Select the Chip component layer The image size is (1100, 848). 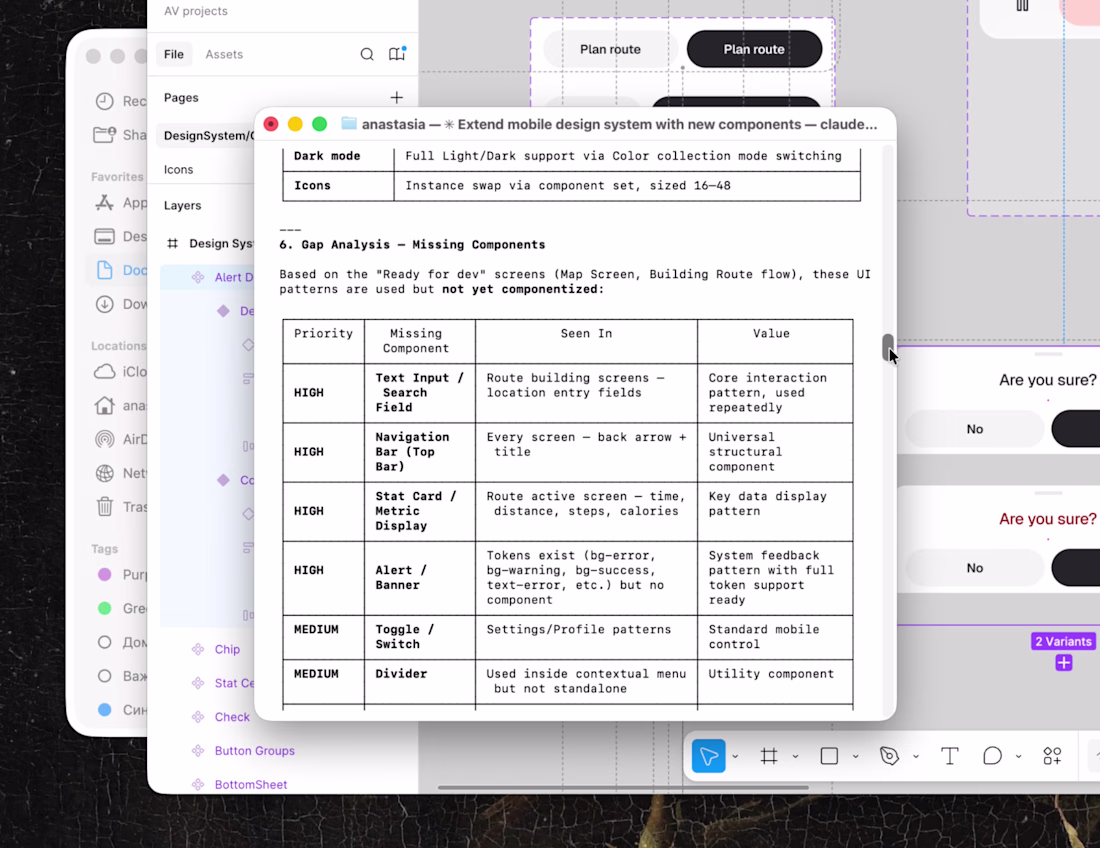tap(227, 650)
